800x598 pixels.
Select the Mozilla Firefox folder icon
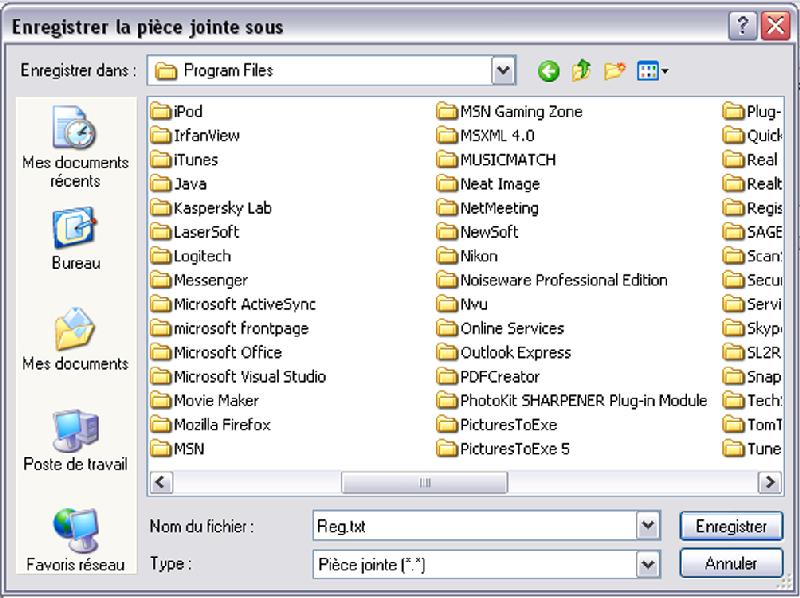coord(160,424)
